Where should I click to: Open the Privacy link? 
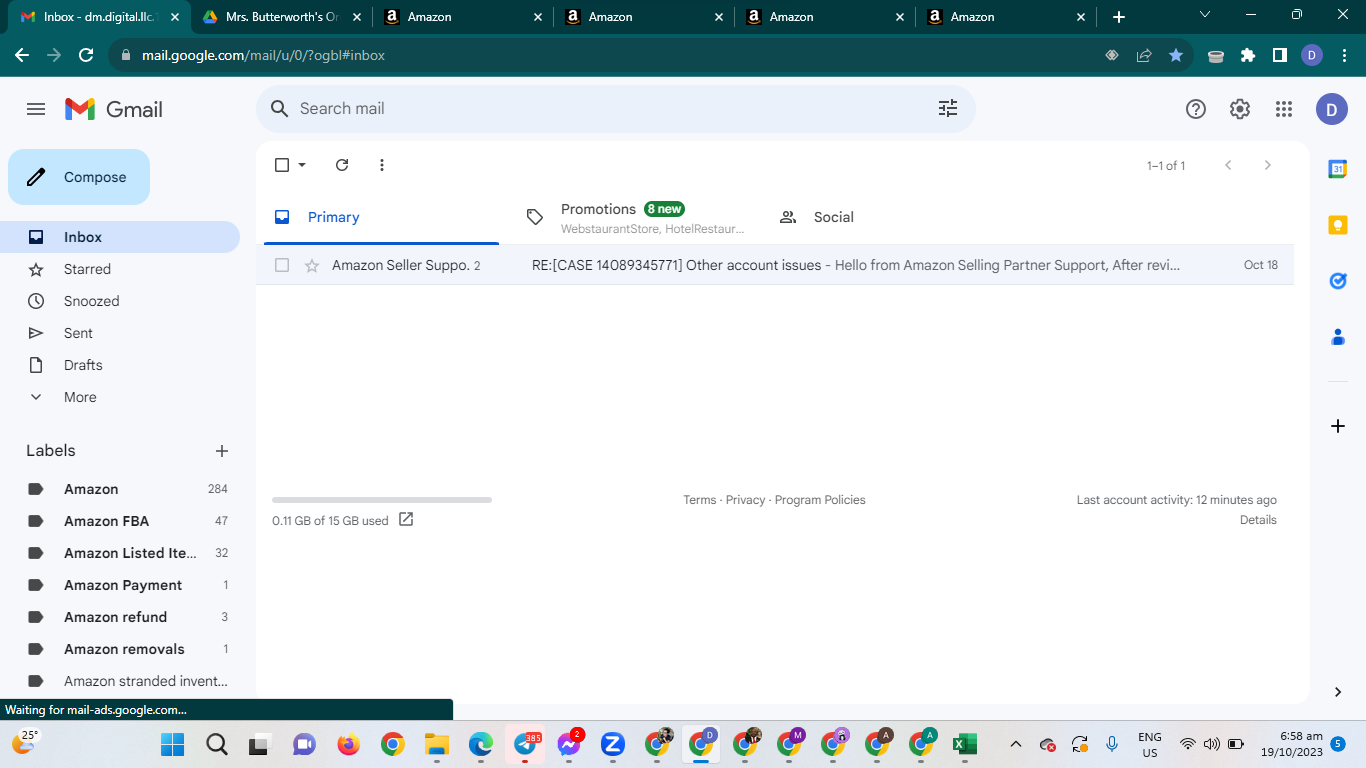click(745, 500)
